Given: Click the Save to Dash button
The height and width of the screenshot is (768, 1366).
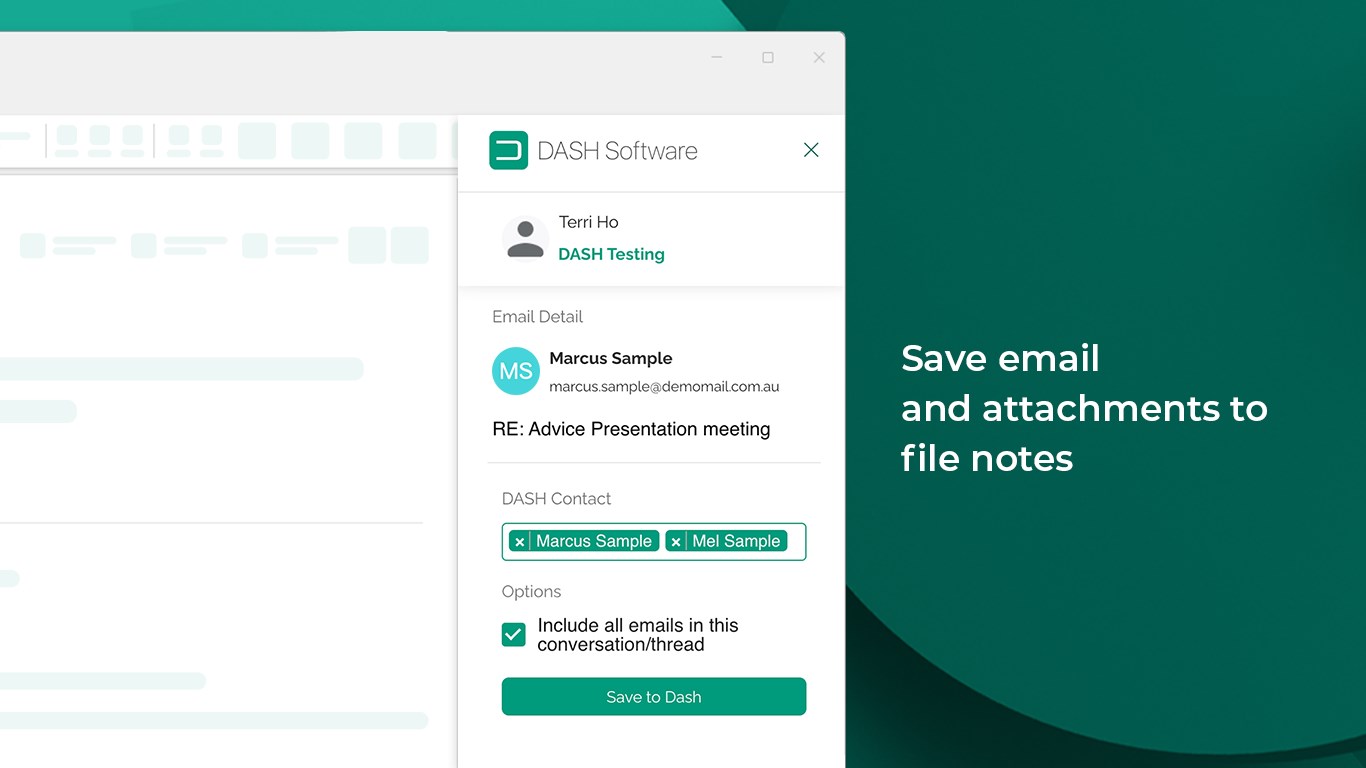Looking at the screenshot, I should (x=654, y=697).
